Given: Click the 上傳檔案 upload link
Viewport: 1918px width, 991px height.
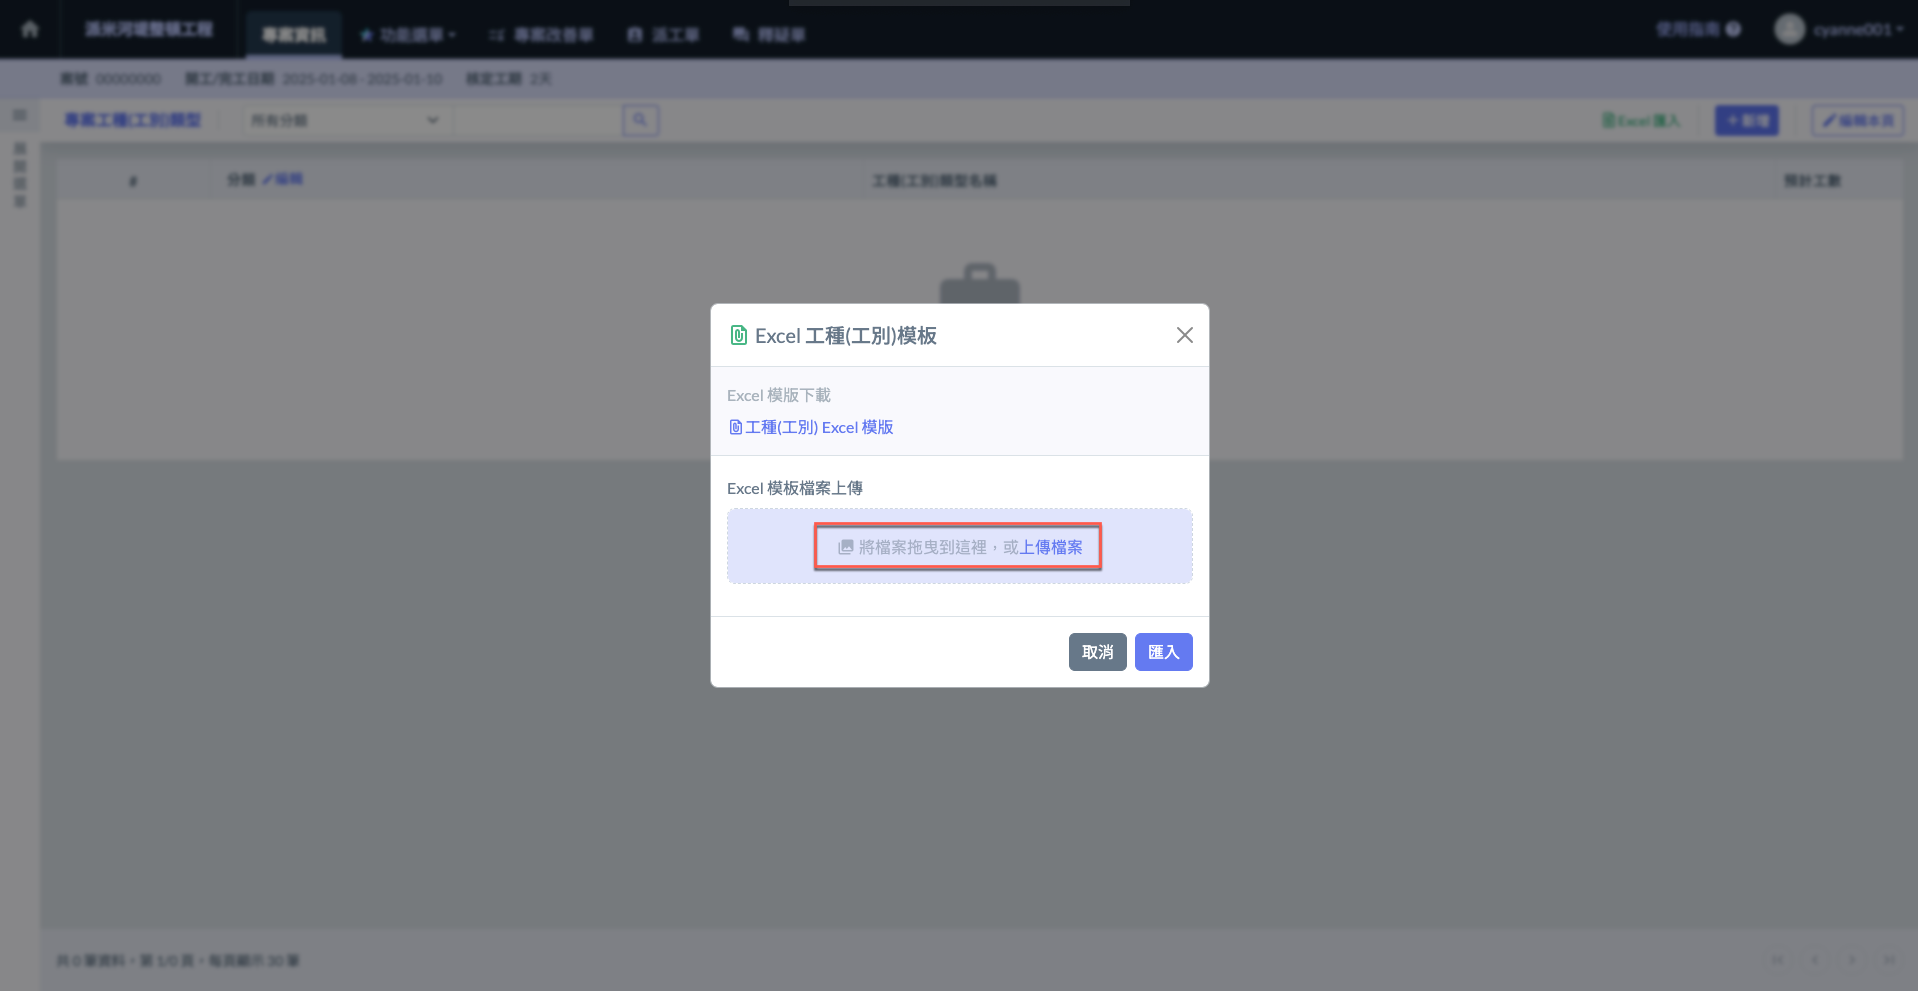Looking at the screenshot, I should (1051, 547).
